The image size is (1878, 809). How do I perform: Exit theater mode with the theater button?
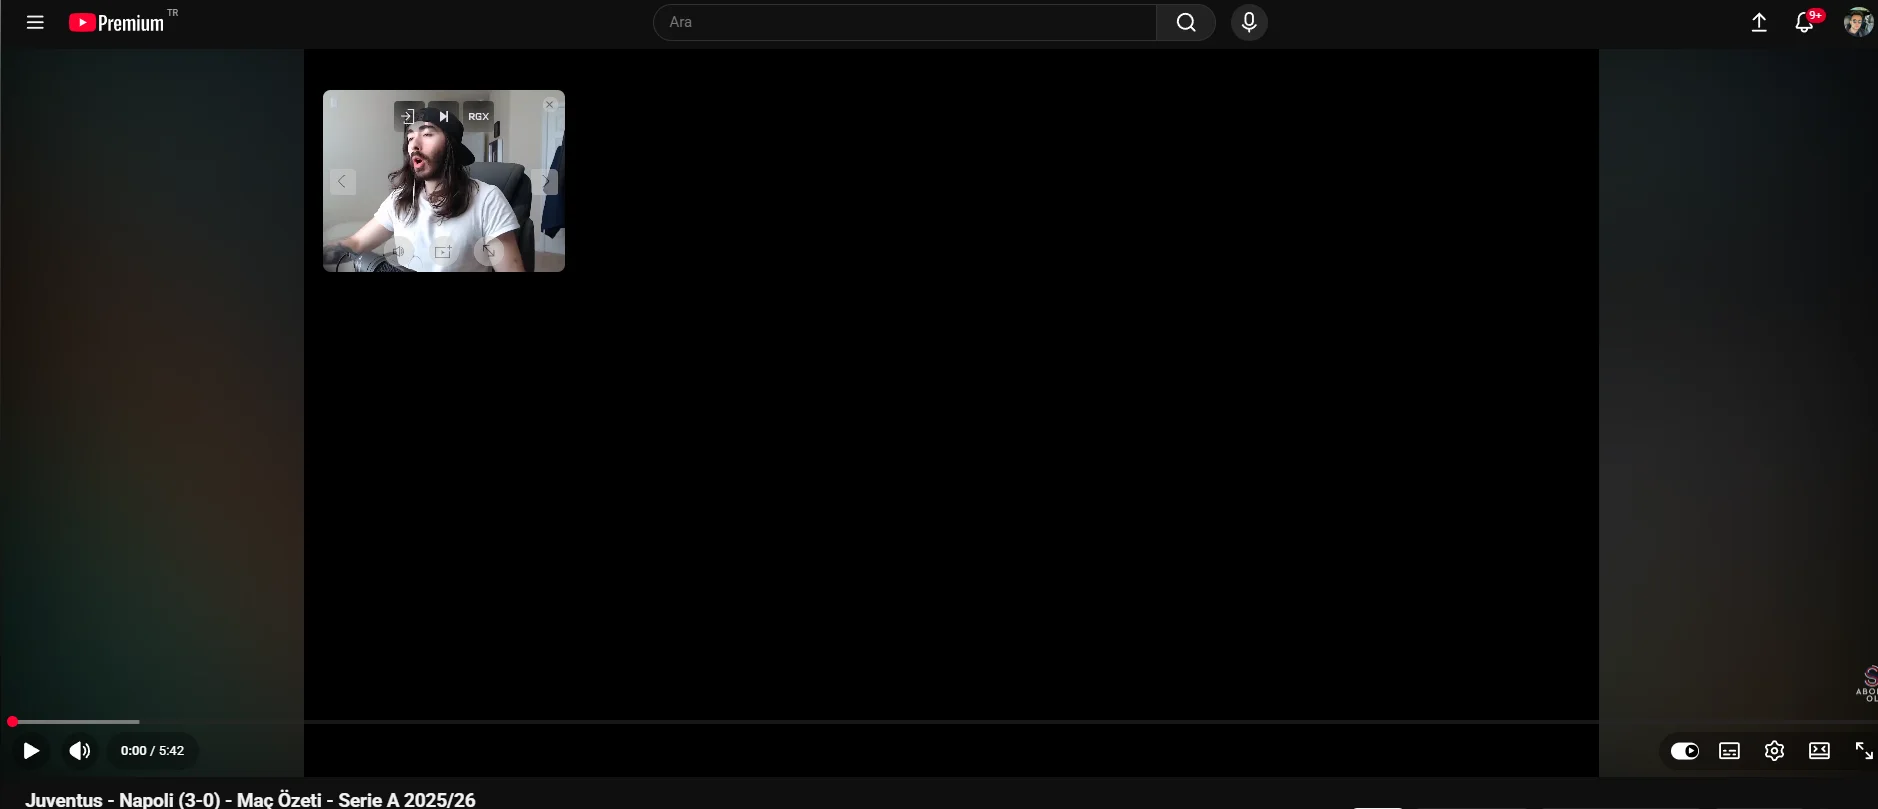(x=1819, y=751)
